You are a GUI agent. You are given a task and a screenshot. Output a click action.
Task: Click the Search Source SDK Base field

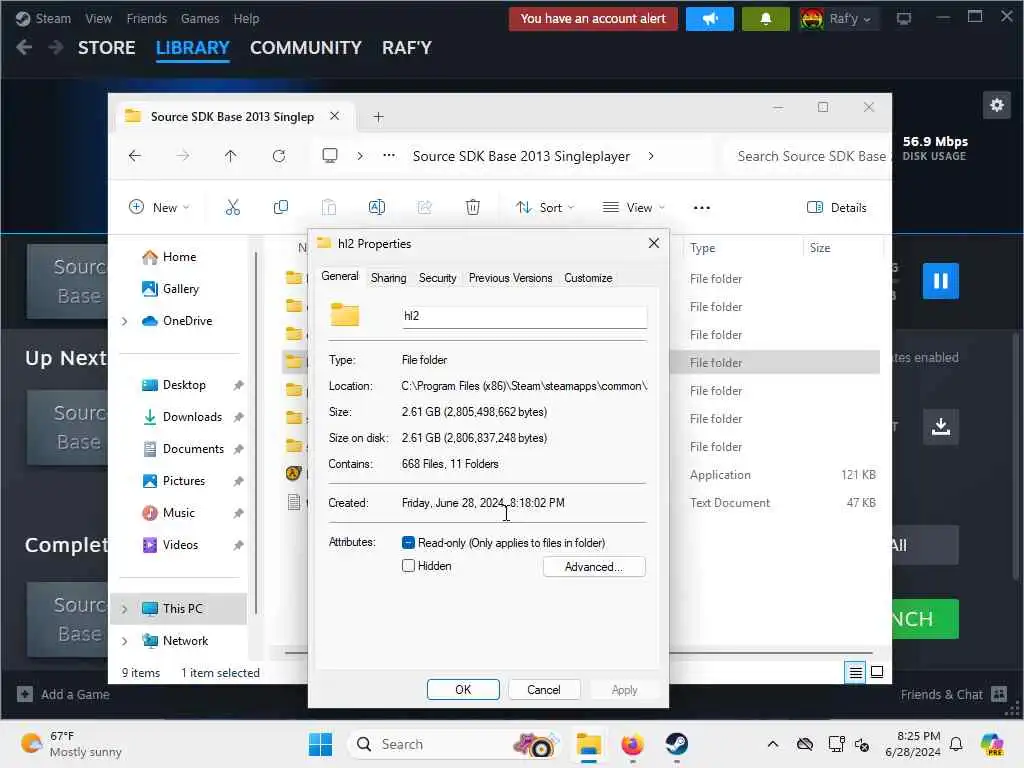tap(809, 156)
